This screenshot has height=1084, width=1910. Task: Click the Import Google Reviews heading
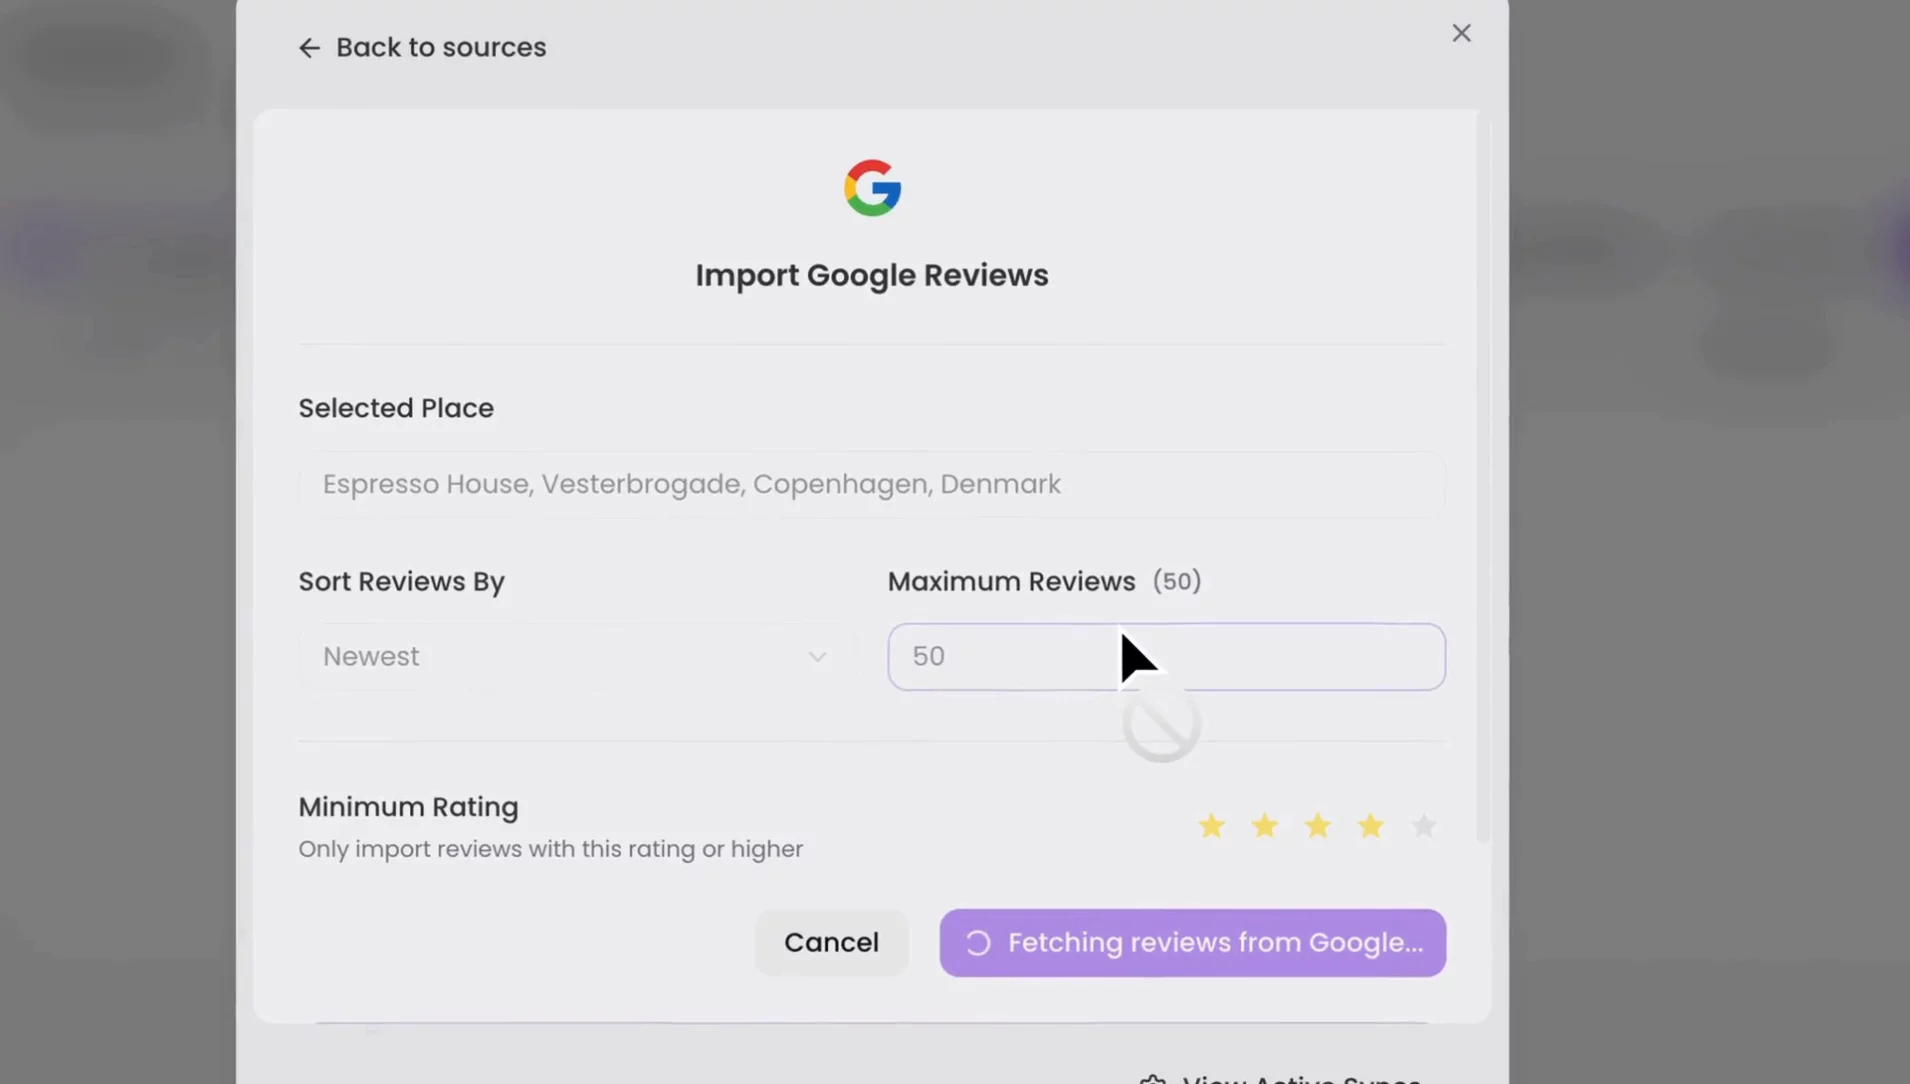(x=872, y=275)
